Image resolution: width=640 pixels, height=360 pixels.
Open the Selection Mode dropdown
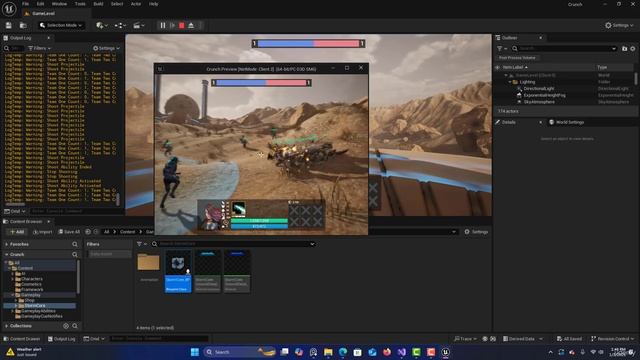pyautogui.click(x=61, y=25)
